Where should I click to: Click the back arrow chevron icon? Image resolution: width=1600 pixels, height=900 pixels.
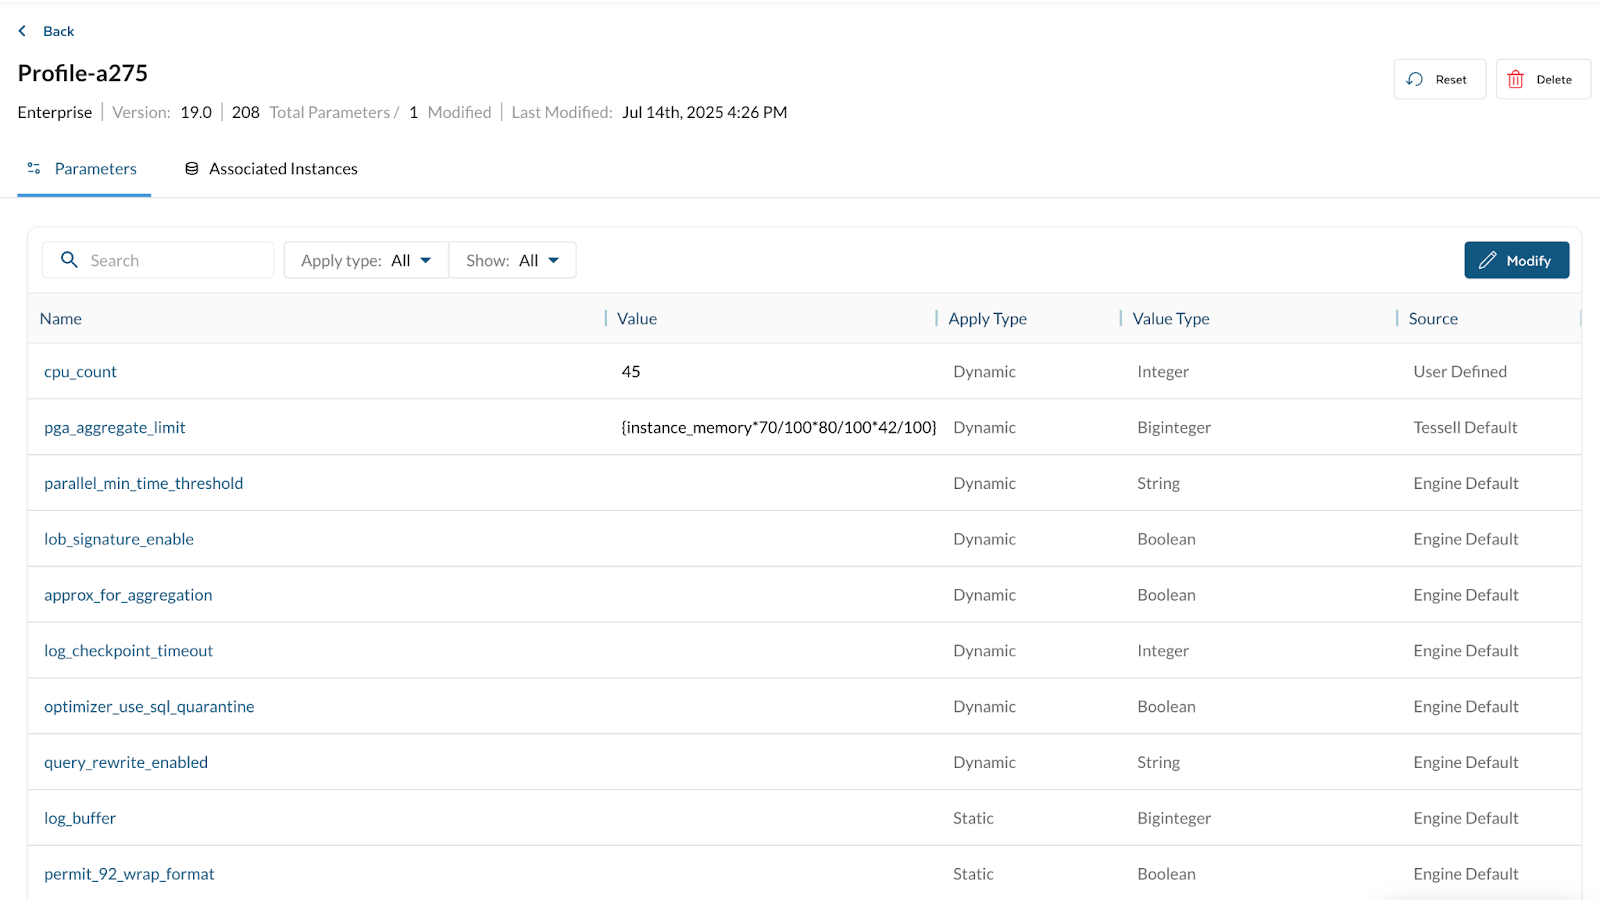pyautogui.click(x=23, y=31)
